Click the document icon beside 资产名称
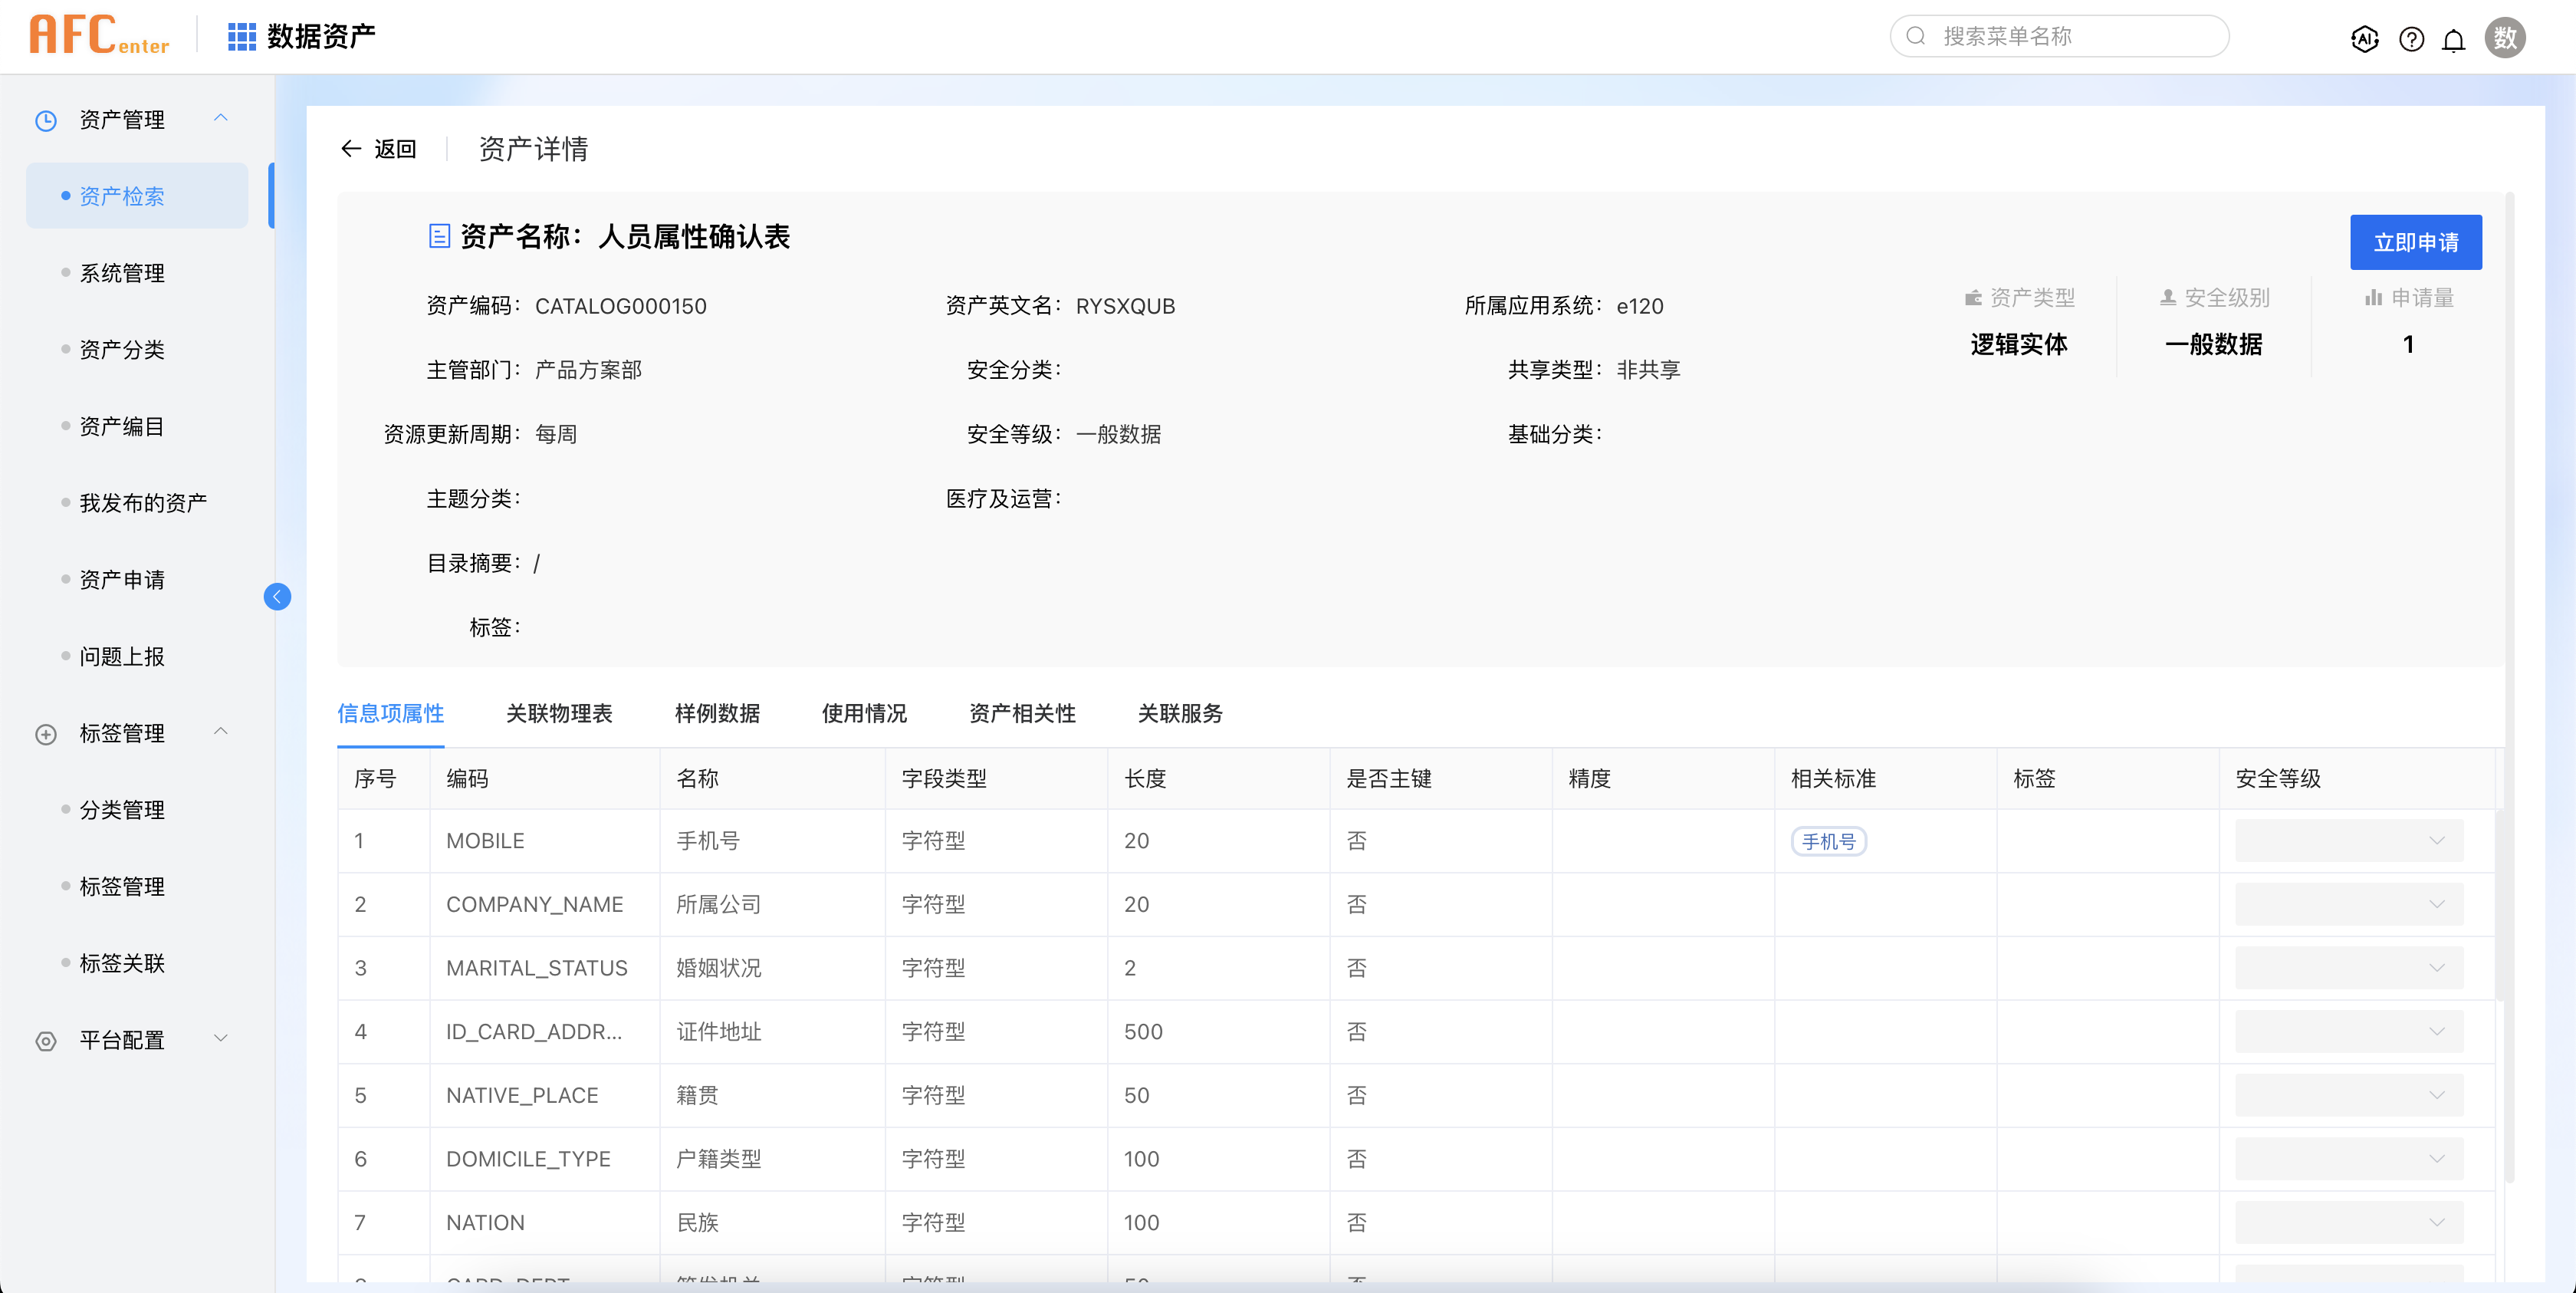The image size is (2576, 1293). (x=439, y=236)
